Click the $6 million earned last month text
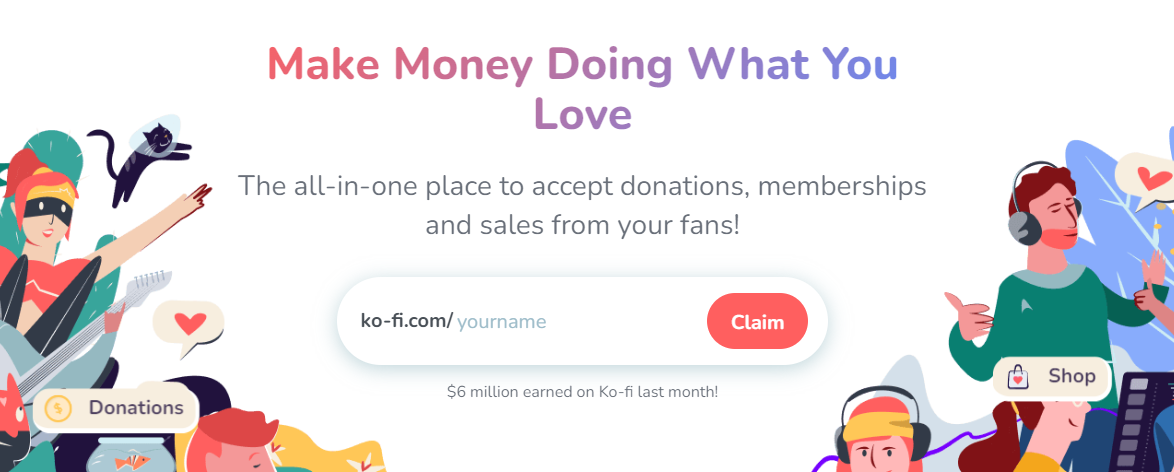The height and width of the screenshot is (472, 1174). click(x=583, y=391)
